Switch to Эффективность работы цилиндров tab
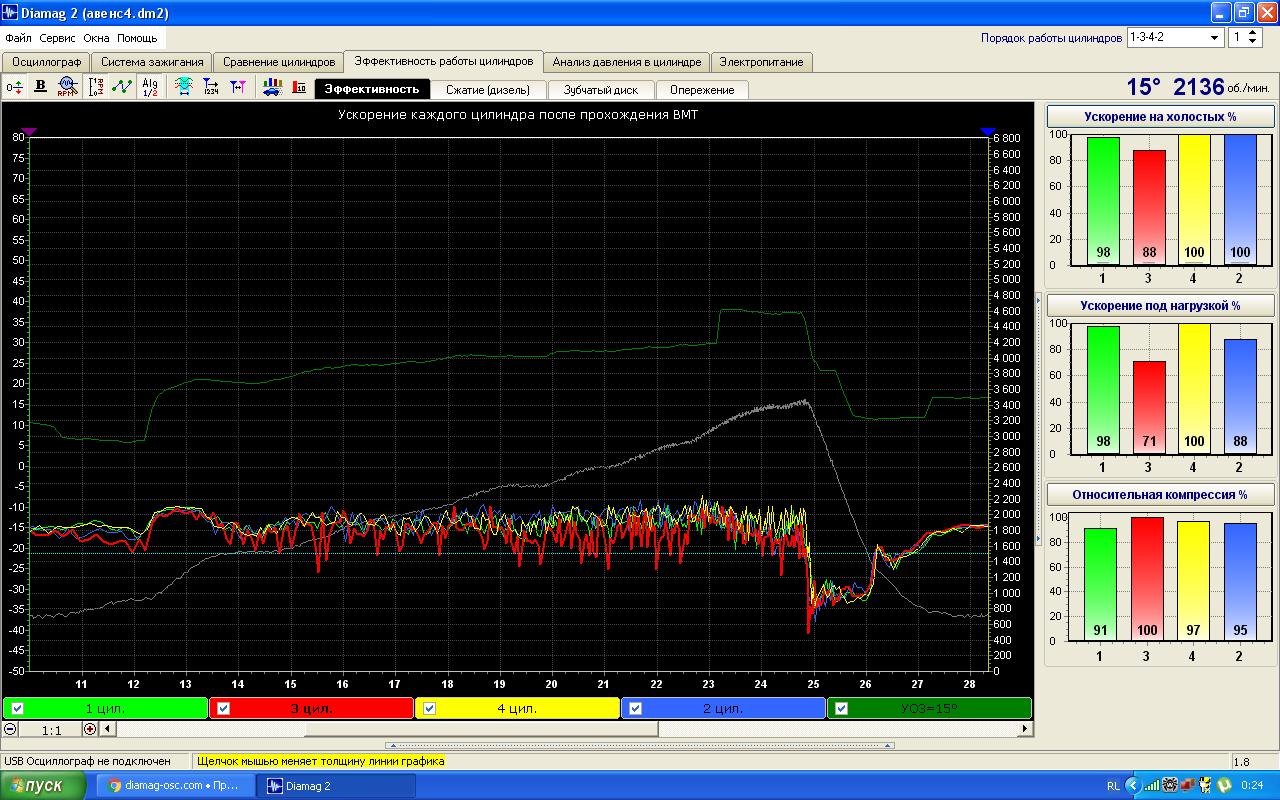This screenshot has width=1280, height=800. 444,61
